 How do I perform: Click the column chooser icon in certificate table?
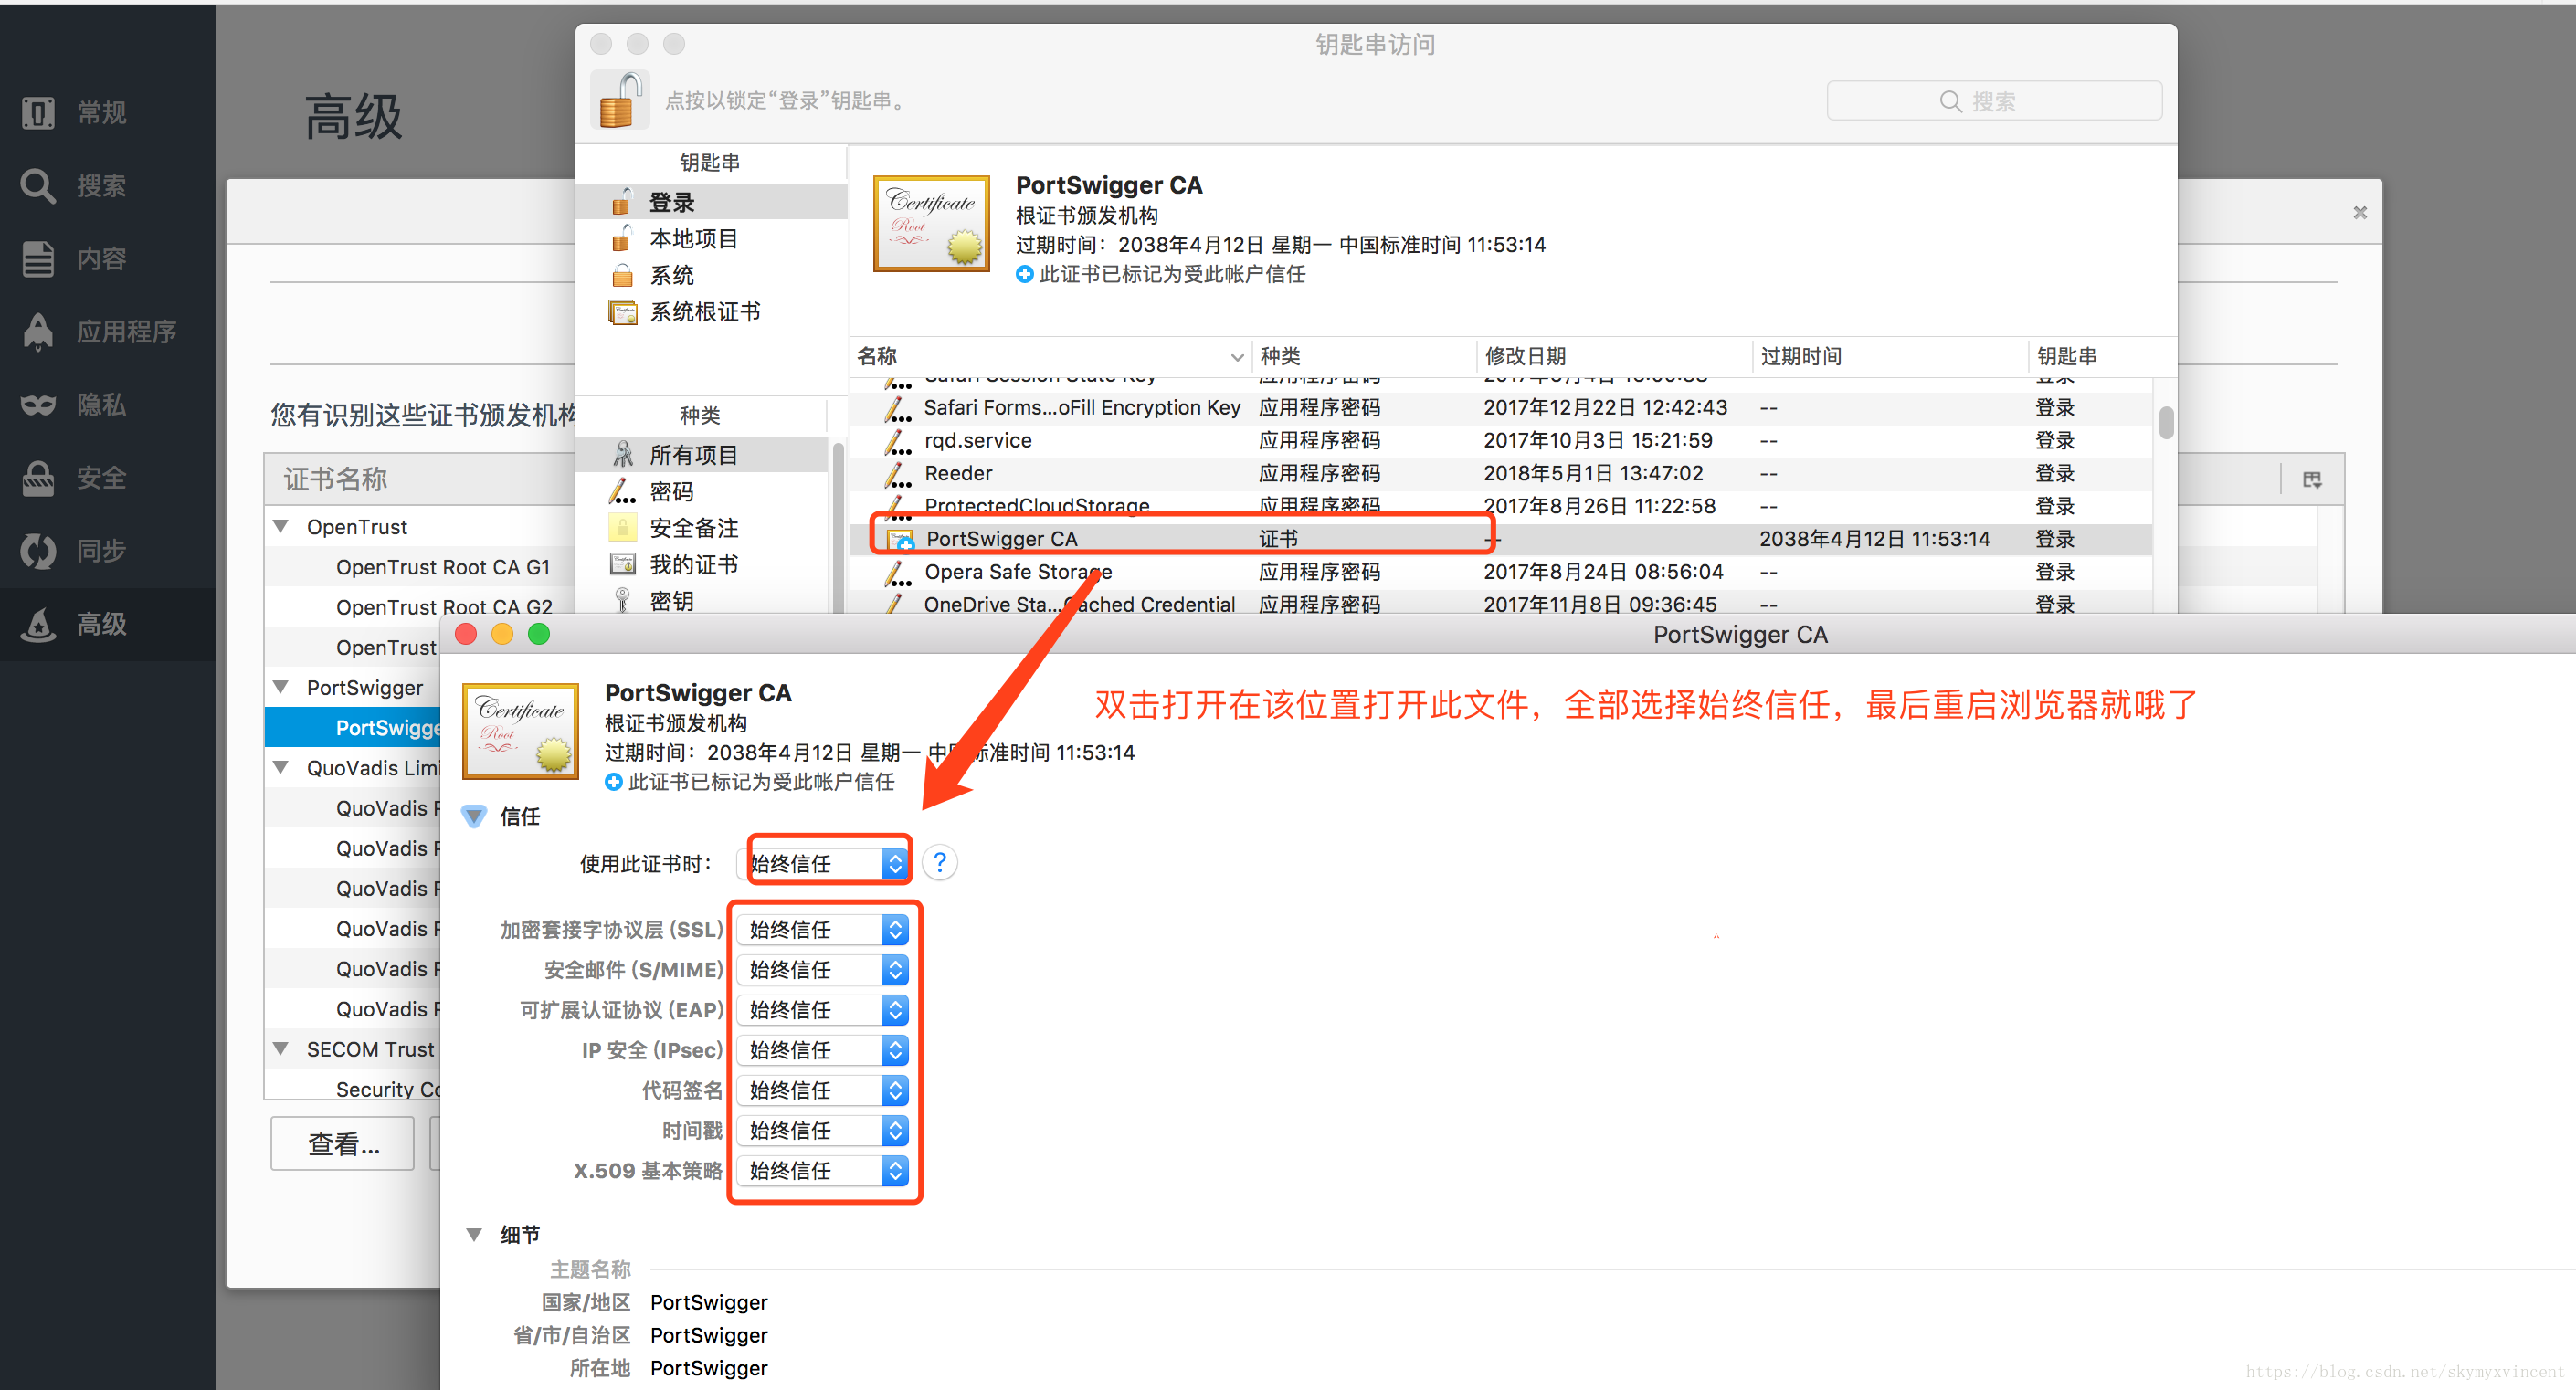click(2311, 479)
